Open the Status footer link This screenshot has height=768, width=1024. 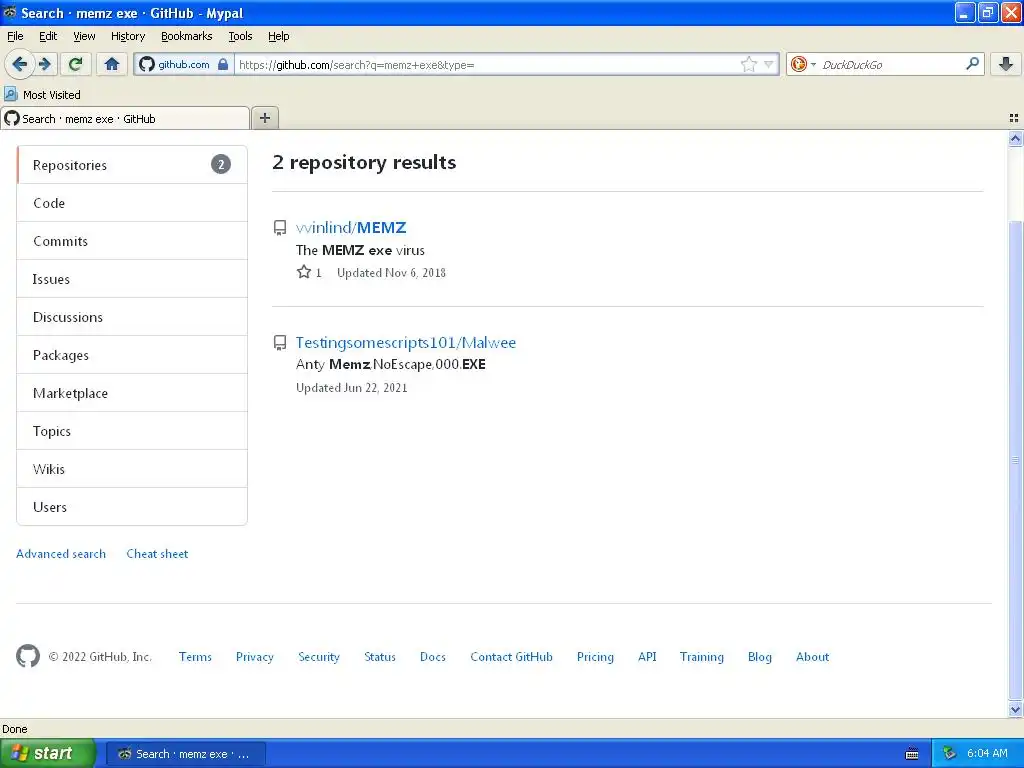(x=379, y=657)
